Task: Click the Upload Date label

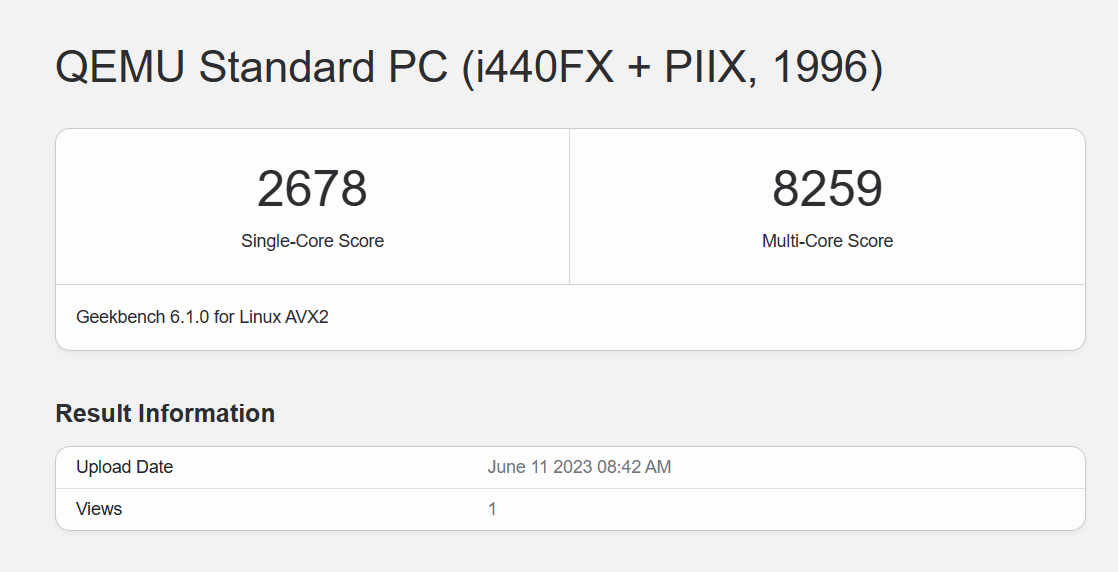Action: pos(124,467)
